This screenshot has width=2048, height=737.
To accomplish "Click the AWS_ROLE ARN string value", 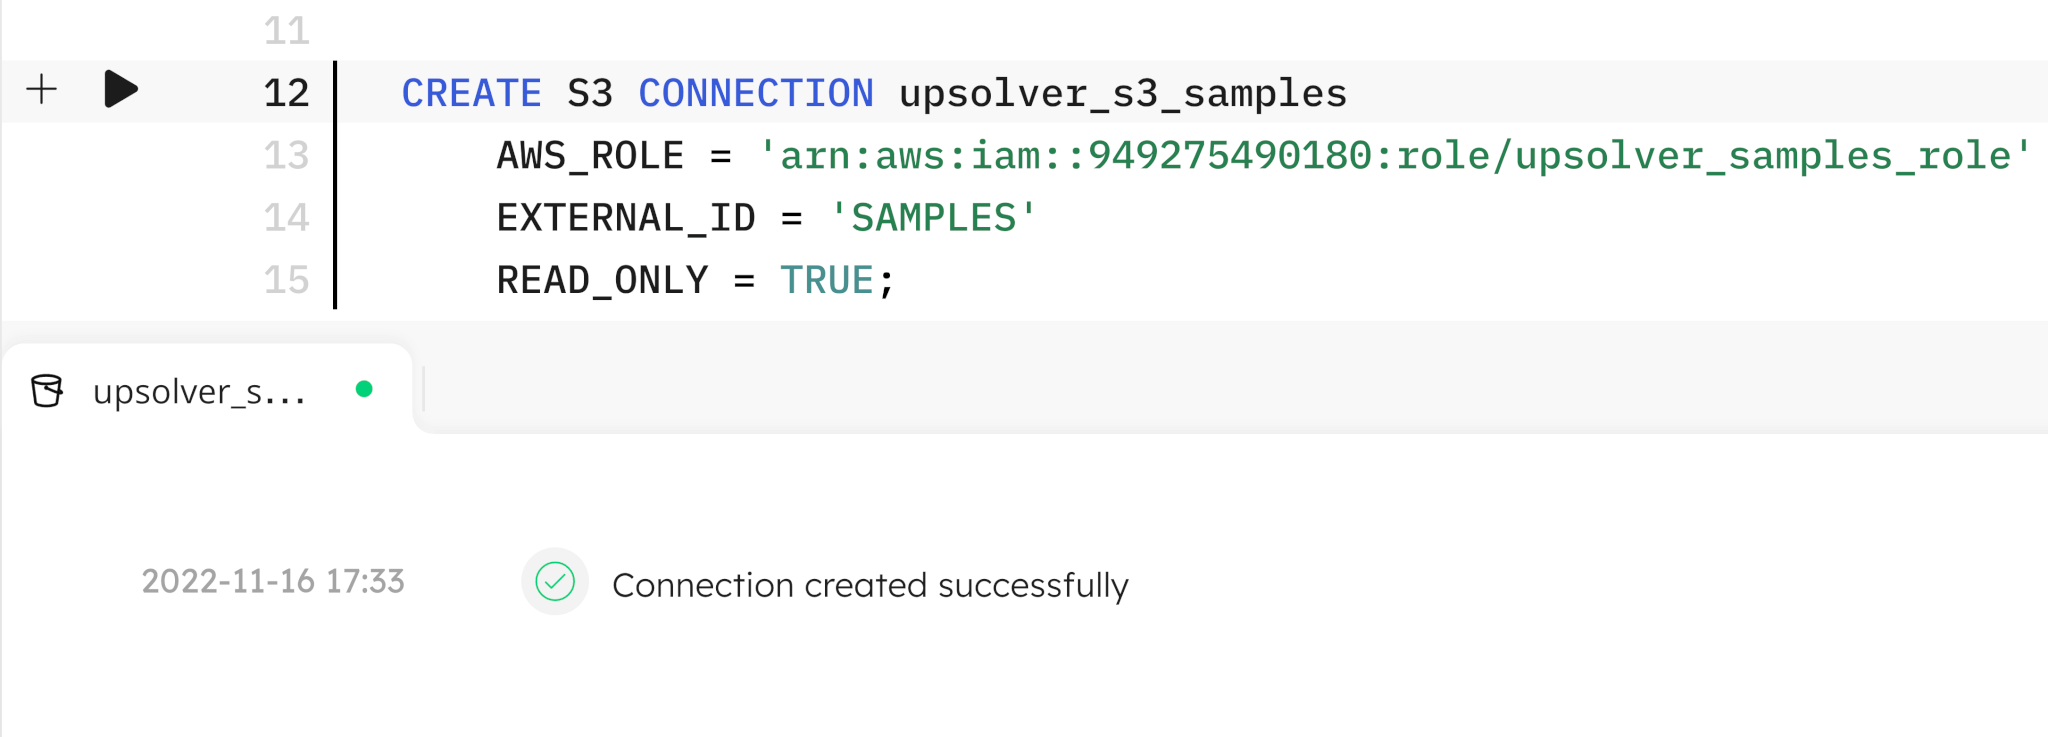I will [1395, 155].
